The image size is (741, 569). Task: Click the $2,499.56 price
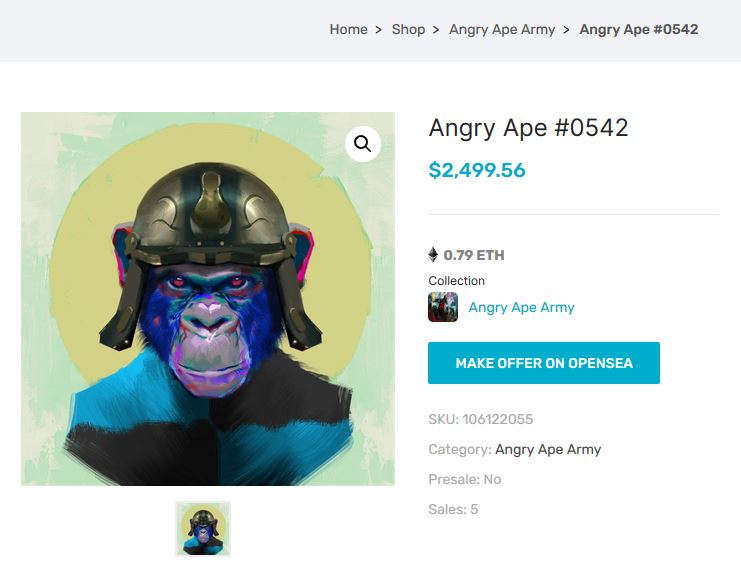point(477,170)
